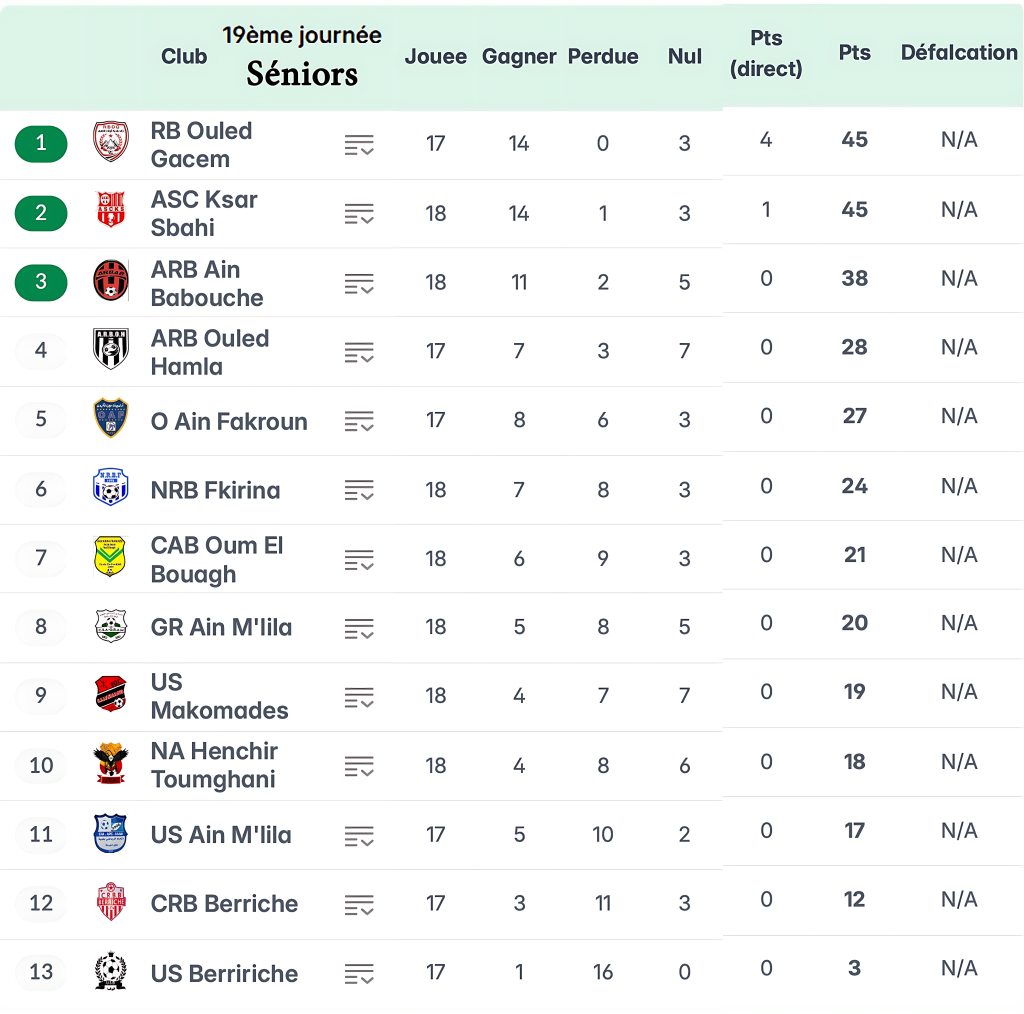Sort table by Pts column header

pos(854,53)
